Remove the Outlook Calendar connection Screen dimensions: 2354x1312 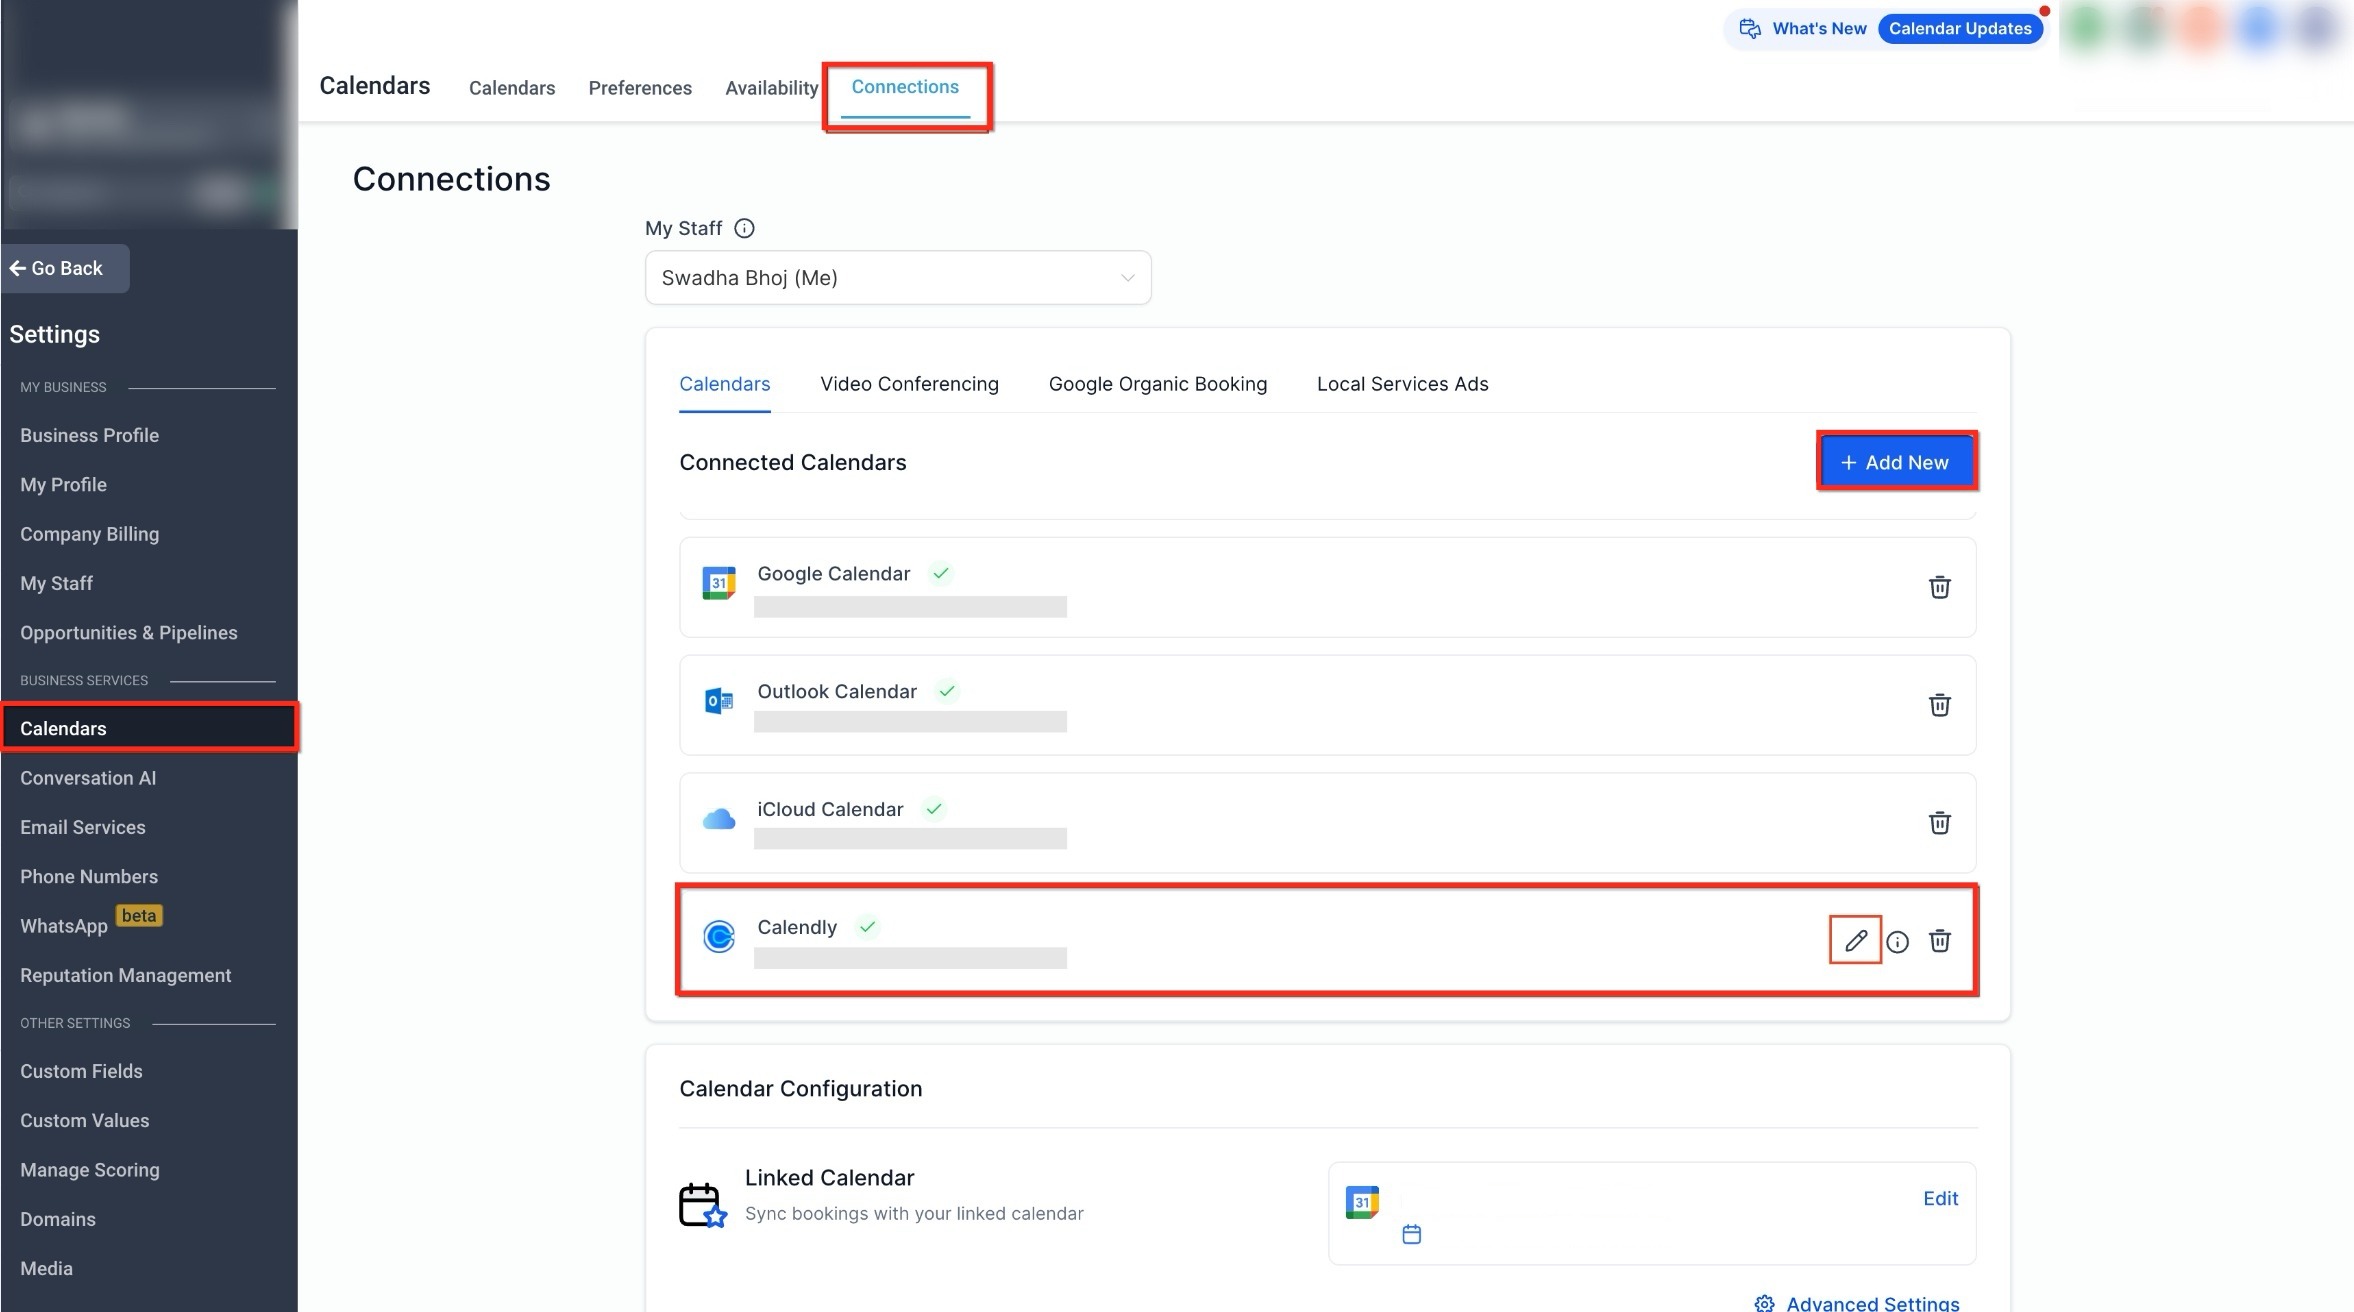(x=1939, y=705)
